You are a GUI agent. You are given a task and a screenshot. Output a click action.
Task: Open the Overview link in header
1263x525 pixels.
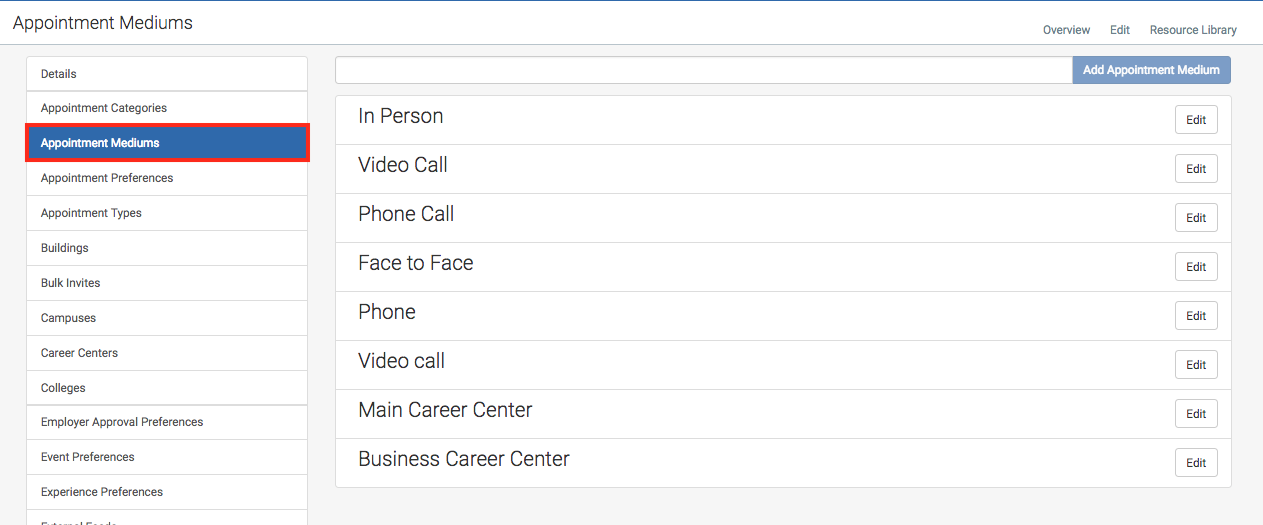tap(1066, 30)
